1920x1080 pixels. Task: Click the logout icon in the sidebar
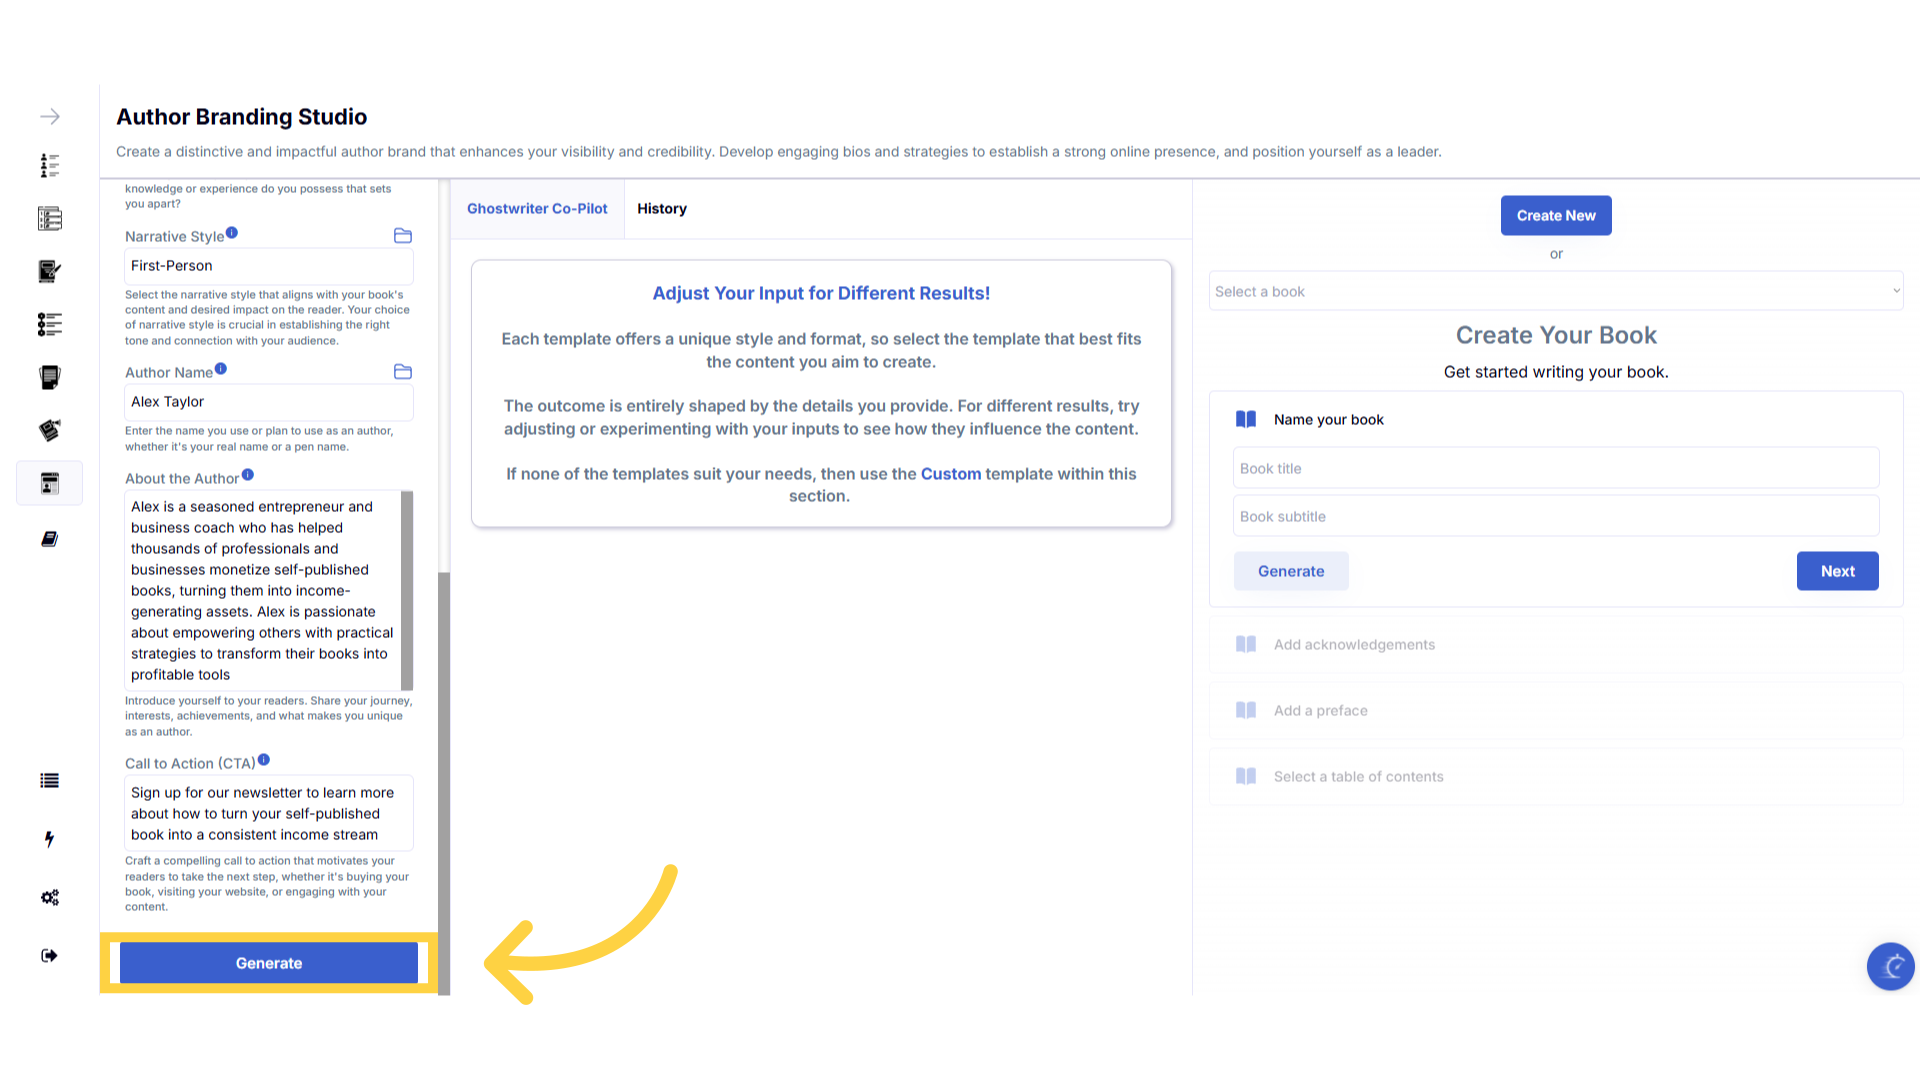point(49,955)
